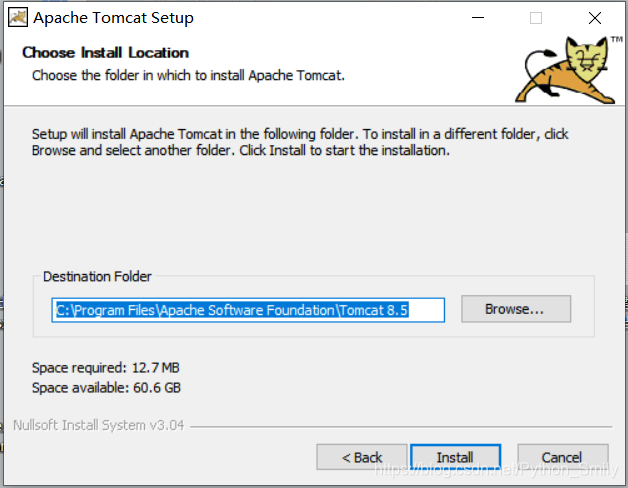Click the setup instructions paragraph text
This screenshot has height=488, width=628.
point(300,142)
